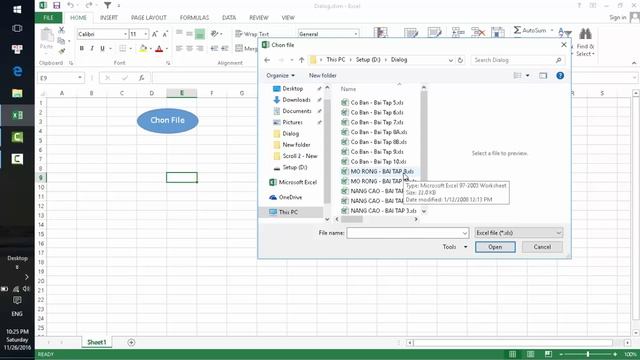The height and width of the screenshot is (360, 640).
Task: Toggle Italic formatting
Action: (x=92, y=49)
